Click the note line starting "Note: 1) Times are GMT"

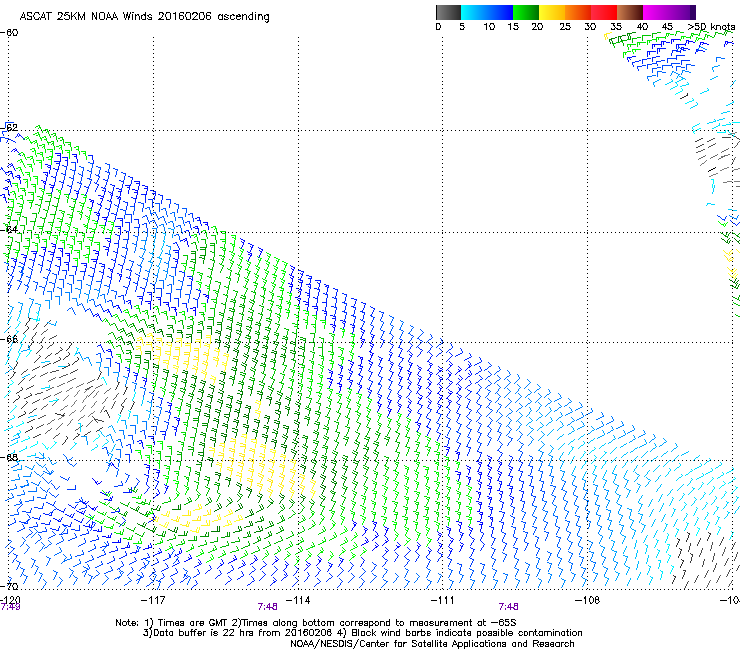(x=316, y=623)
